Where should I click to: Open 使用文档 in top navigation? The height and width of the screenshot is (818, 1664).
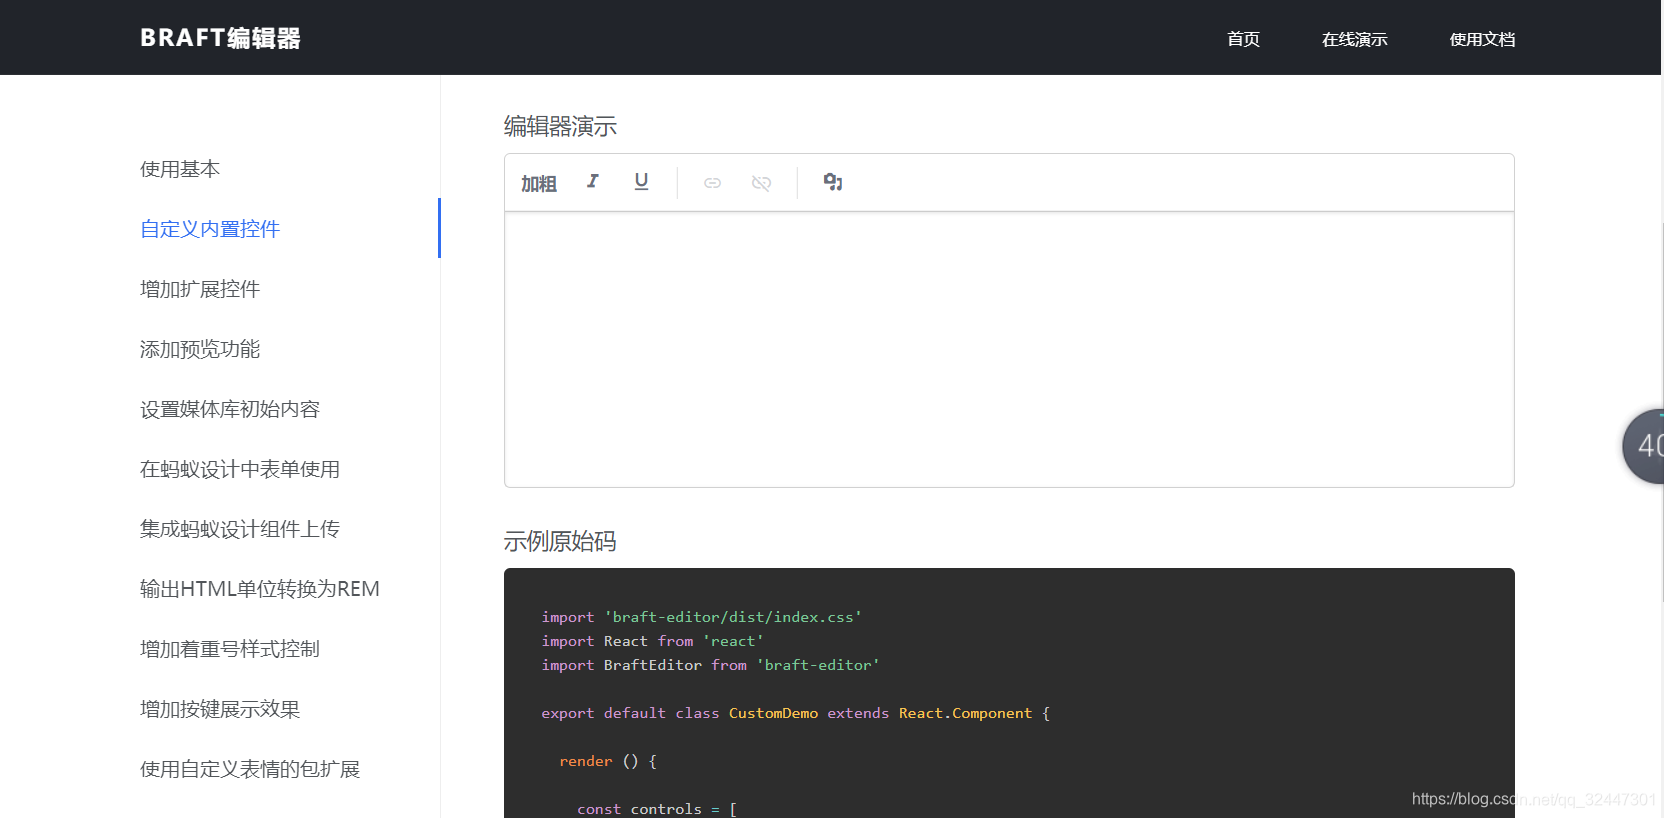pos(1482,39)
